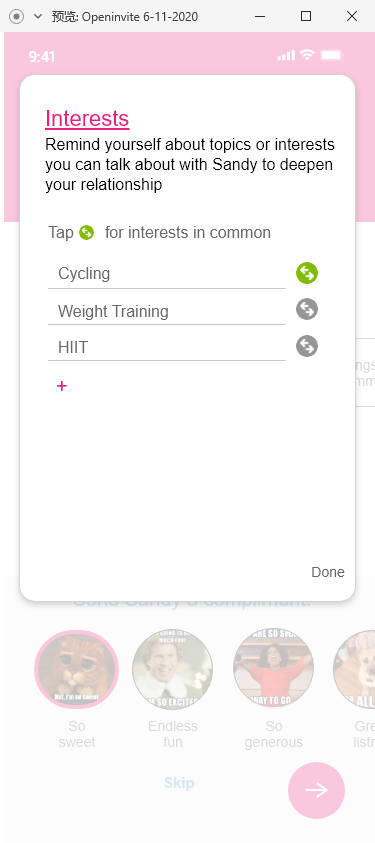This screenshot has height=843, width=375.
Task: Toggle common interest icon for Weight Training
Action: [x=307, y=310]
